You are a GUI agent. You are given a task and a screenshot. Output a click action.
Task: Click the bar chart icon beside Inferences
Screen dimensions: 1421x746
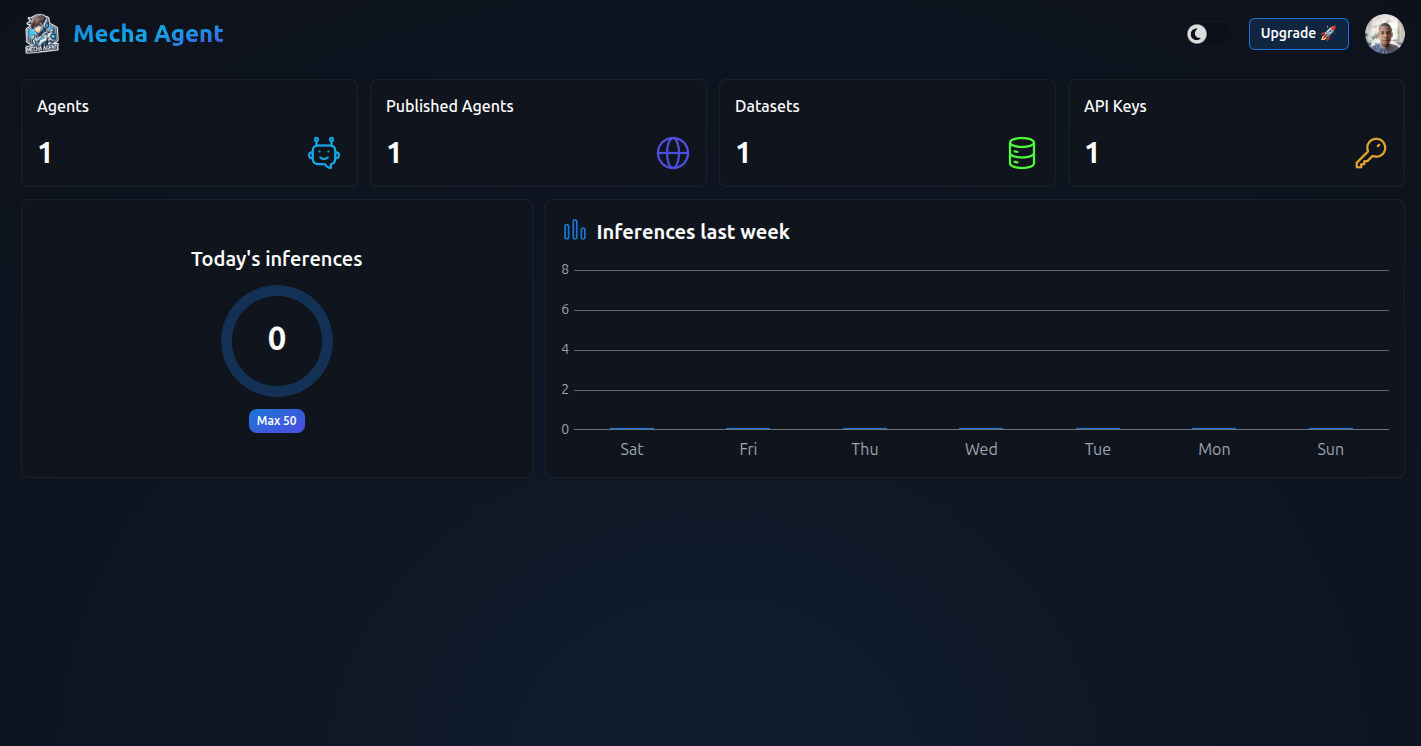tap(575, 231)
